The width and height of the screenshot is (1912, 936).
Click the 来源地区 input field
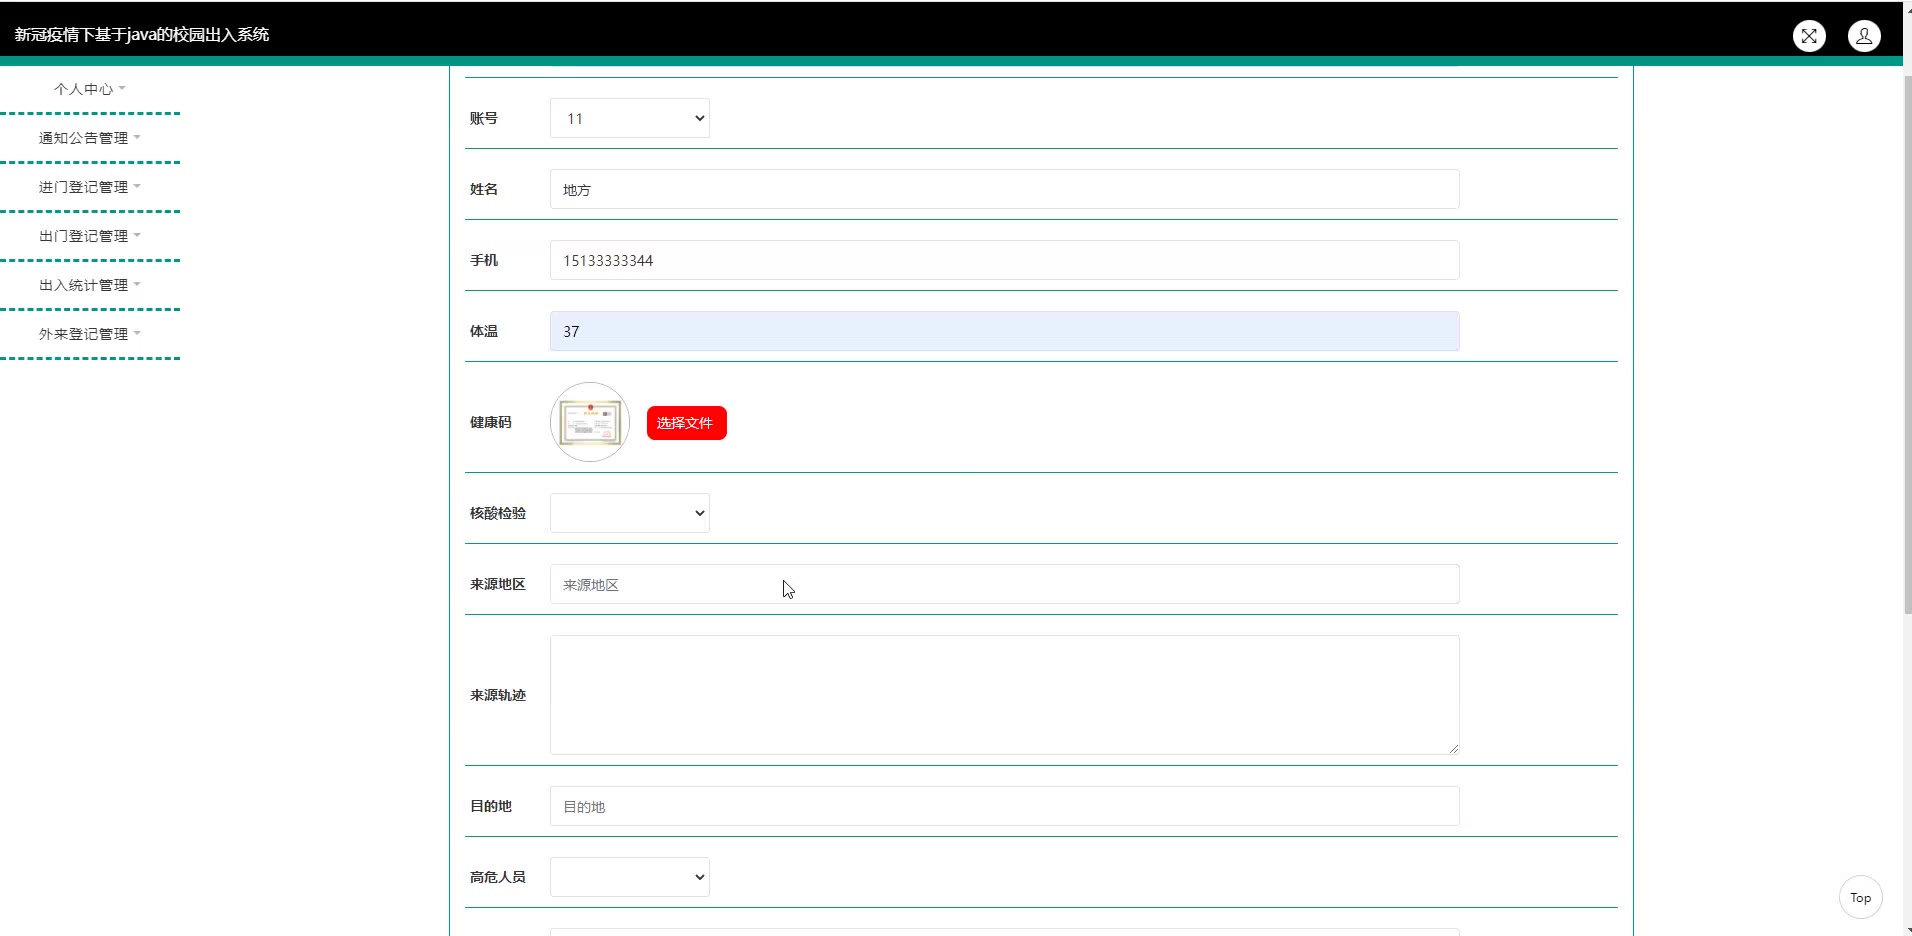click(x=1005, y=584)
